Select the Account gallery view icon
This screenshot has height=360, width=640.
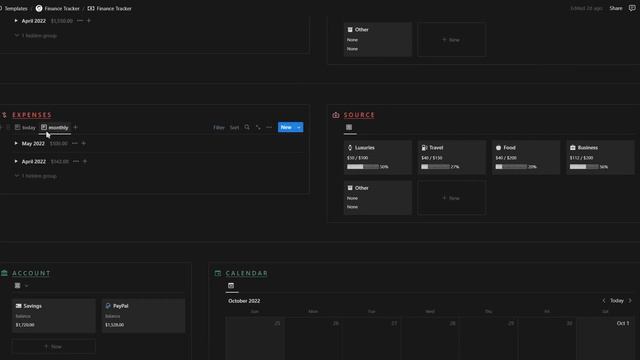point(18,286)
